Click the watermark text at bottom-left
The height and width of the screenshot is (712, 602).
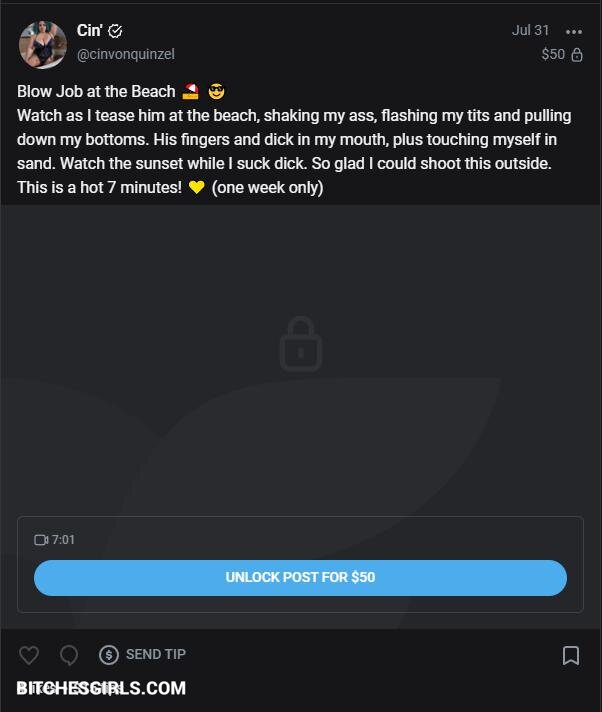point(101,688)
